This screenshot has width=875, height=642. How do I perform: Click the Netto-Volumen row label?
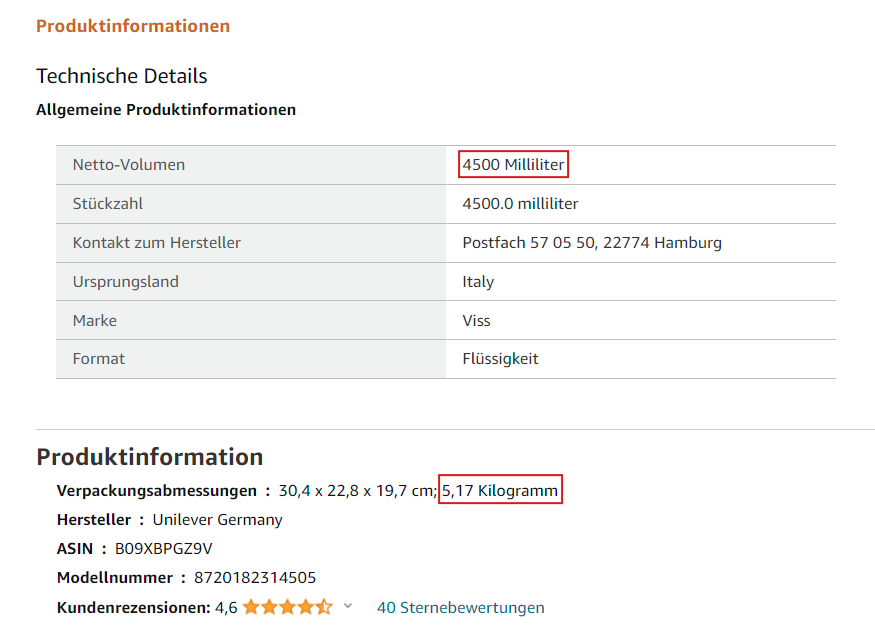coord(129,165)
